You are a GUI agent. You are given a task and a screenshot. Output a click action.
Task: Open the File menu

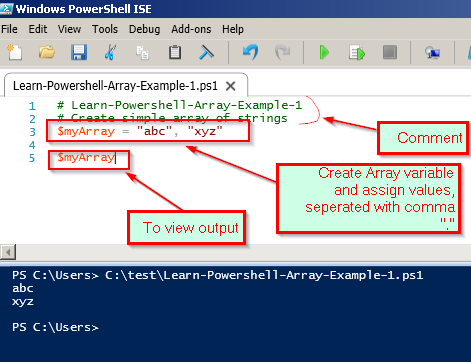(9, 29)
